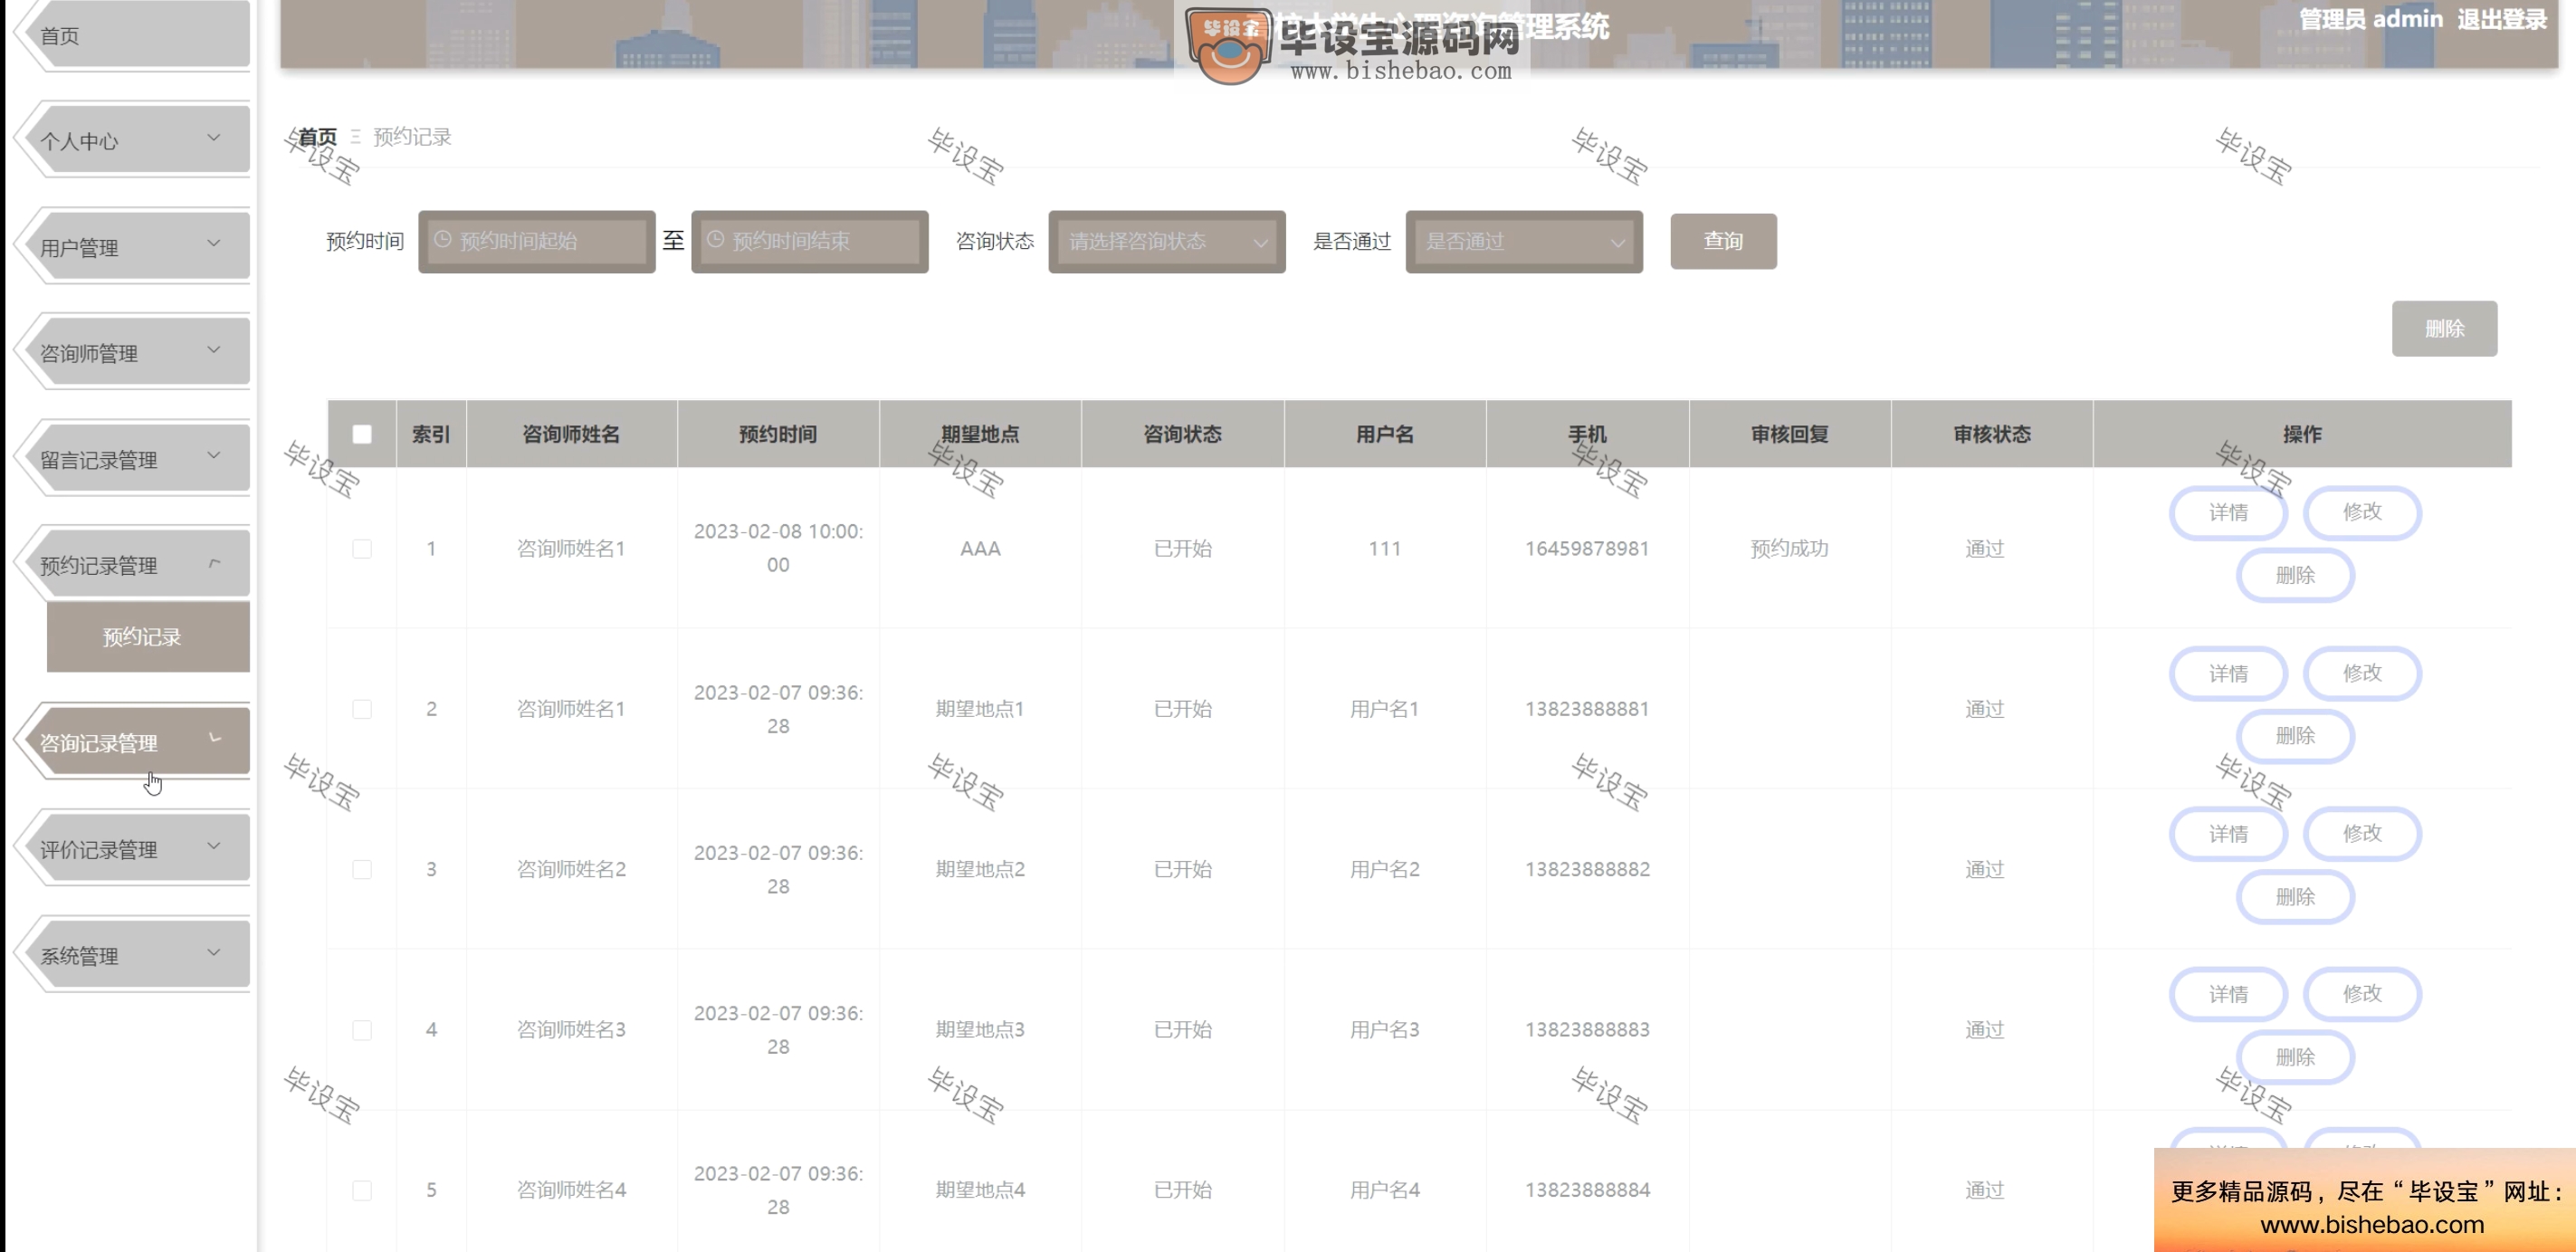The height and width of the screenshot is (1252, 2576).
Task: Open the 咨询状态 dropdown selector
Action: coord(1167,241)
